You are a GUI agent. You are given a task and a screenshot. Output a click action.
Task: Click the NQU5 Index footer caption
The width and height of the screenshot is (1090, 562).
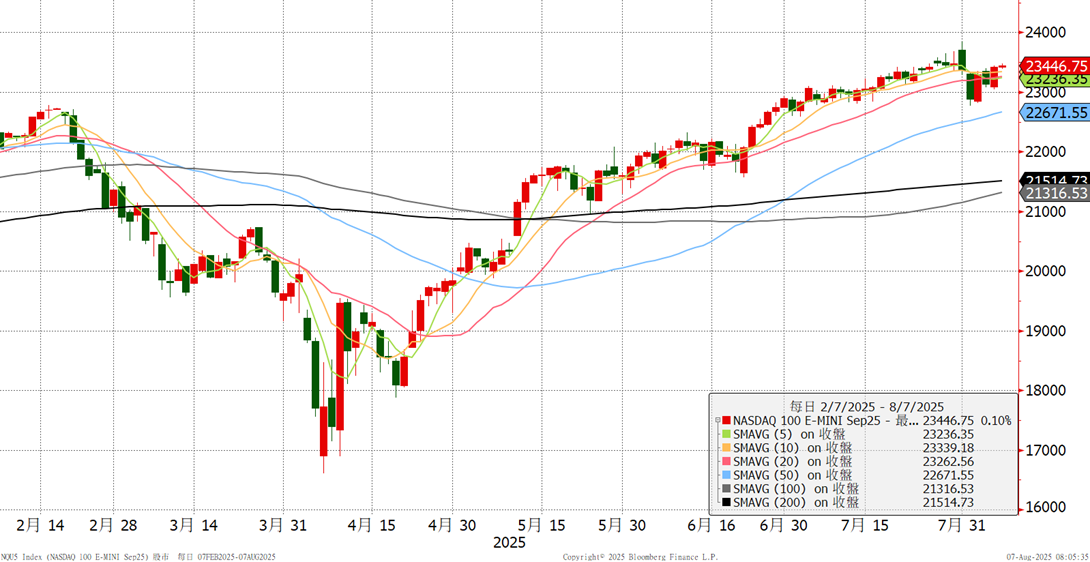click(138, 557)
